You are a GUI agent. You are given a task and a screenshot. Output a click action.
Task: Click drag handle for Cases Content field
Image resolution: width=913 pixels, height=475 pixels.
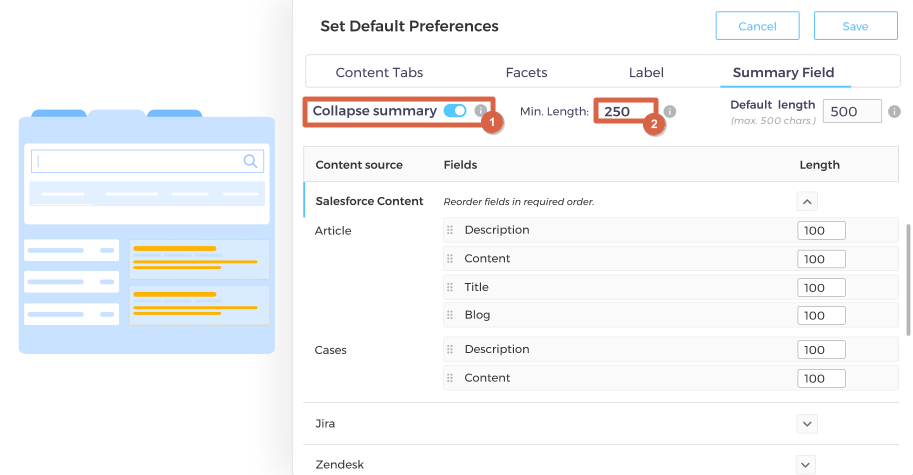[450, 378]
